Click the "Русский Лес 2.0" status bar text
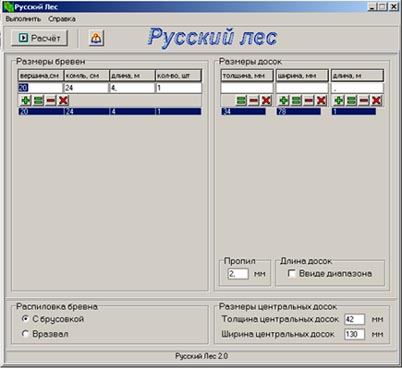 tap(202, 356)
